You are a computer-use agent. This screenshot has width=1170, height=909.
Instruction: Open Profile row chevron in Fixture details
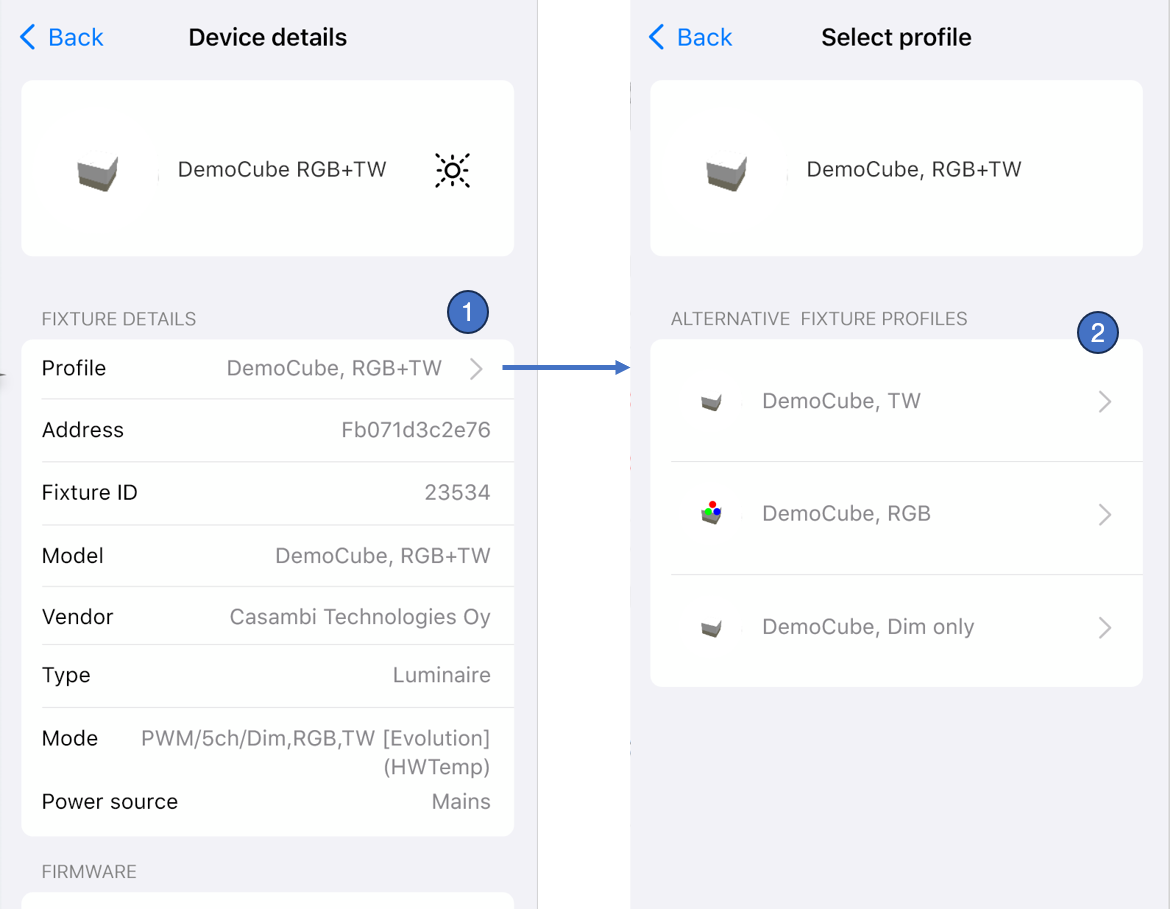point(476,369)
